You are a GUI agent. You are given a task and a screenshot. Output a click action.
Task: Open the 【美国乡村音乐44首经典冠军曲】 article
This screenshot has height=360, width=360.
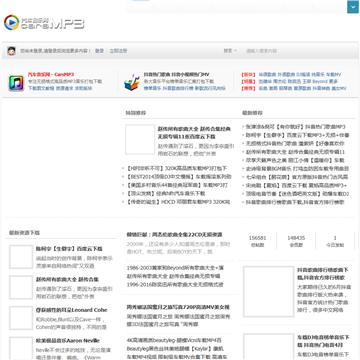coord(177,185)
